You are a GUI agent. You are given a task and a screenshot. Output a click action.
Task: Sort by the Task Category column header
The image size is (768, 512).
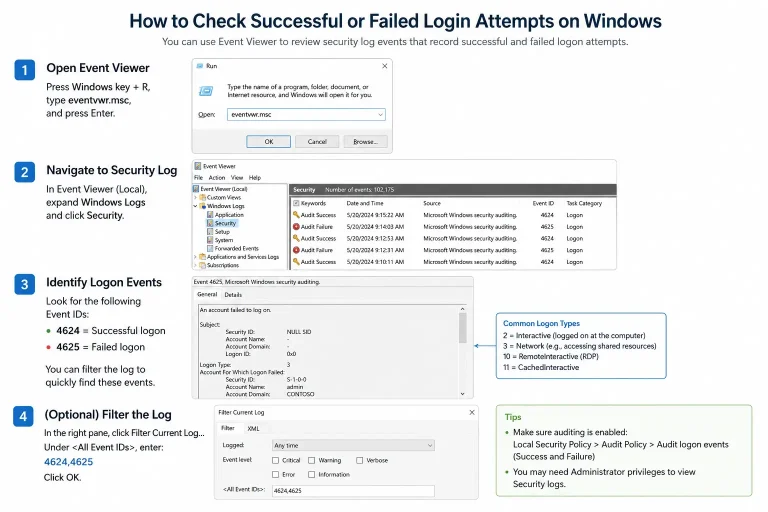(x=584, y=203)
